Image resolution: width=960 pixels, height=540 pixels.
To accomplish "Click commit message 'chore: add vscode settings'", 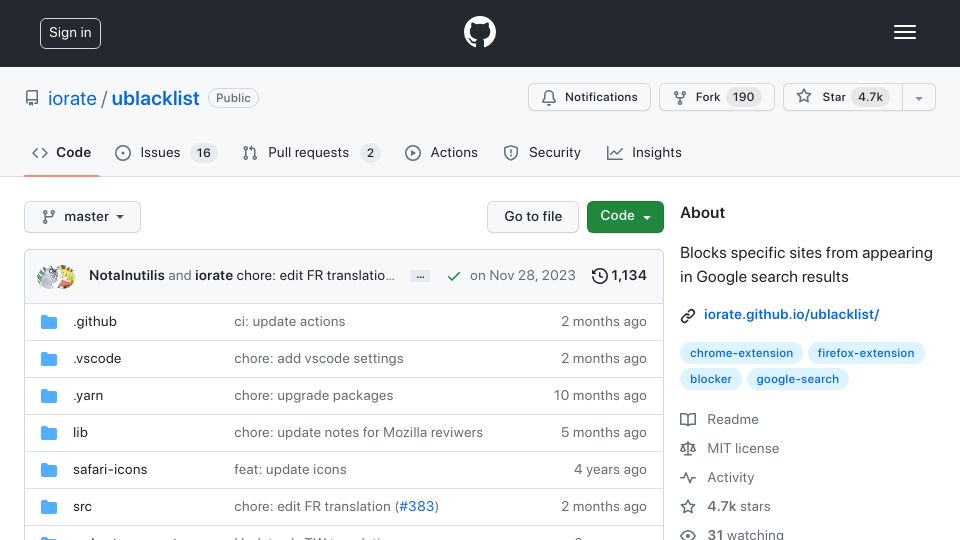I will (319, 358).
